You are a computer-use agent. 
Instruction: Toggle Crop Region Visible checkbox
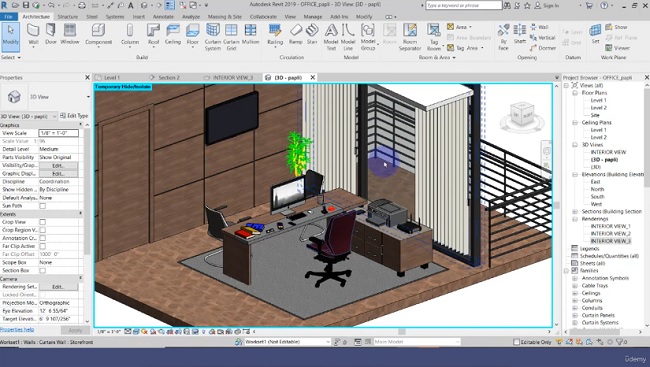tap(42, 230)
